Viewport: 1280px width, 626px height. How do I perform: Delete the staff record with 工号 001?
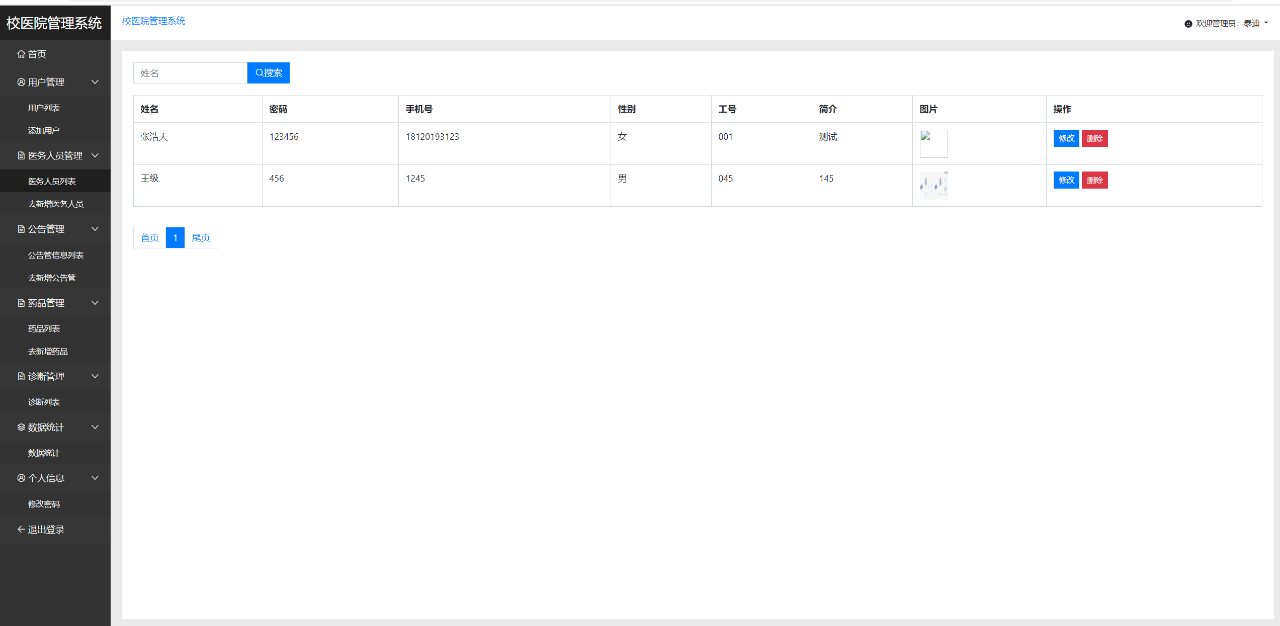point(1095,138)
